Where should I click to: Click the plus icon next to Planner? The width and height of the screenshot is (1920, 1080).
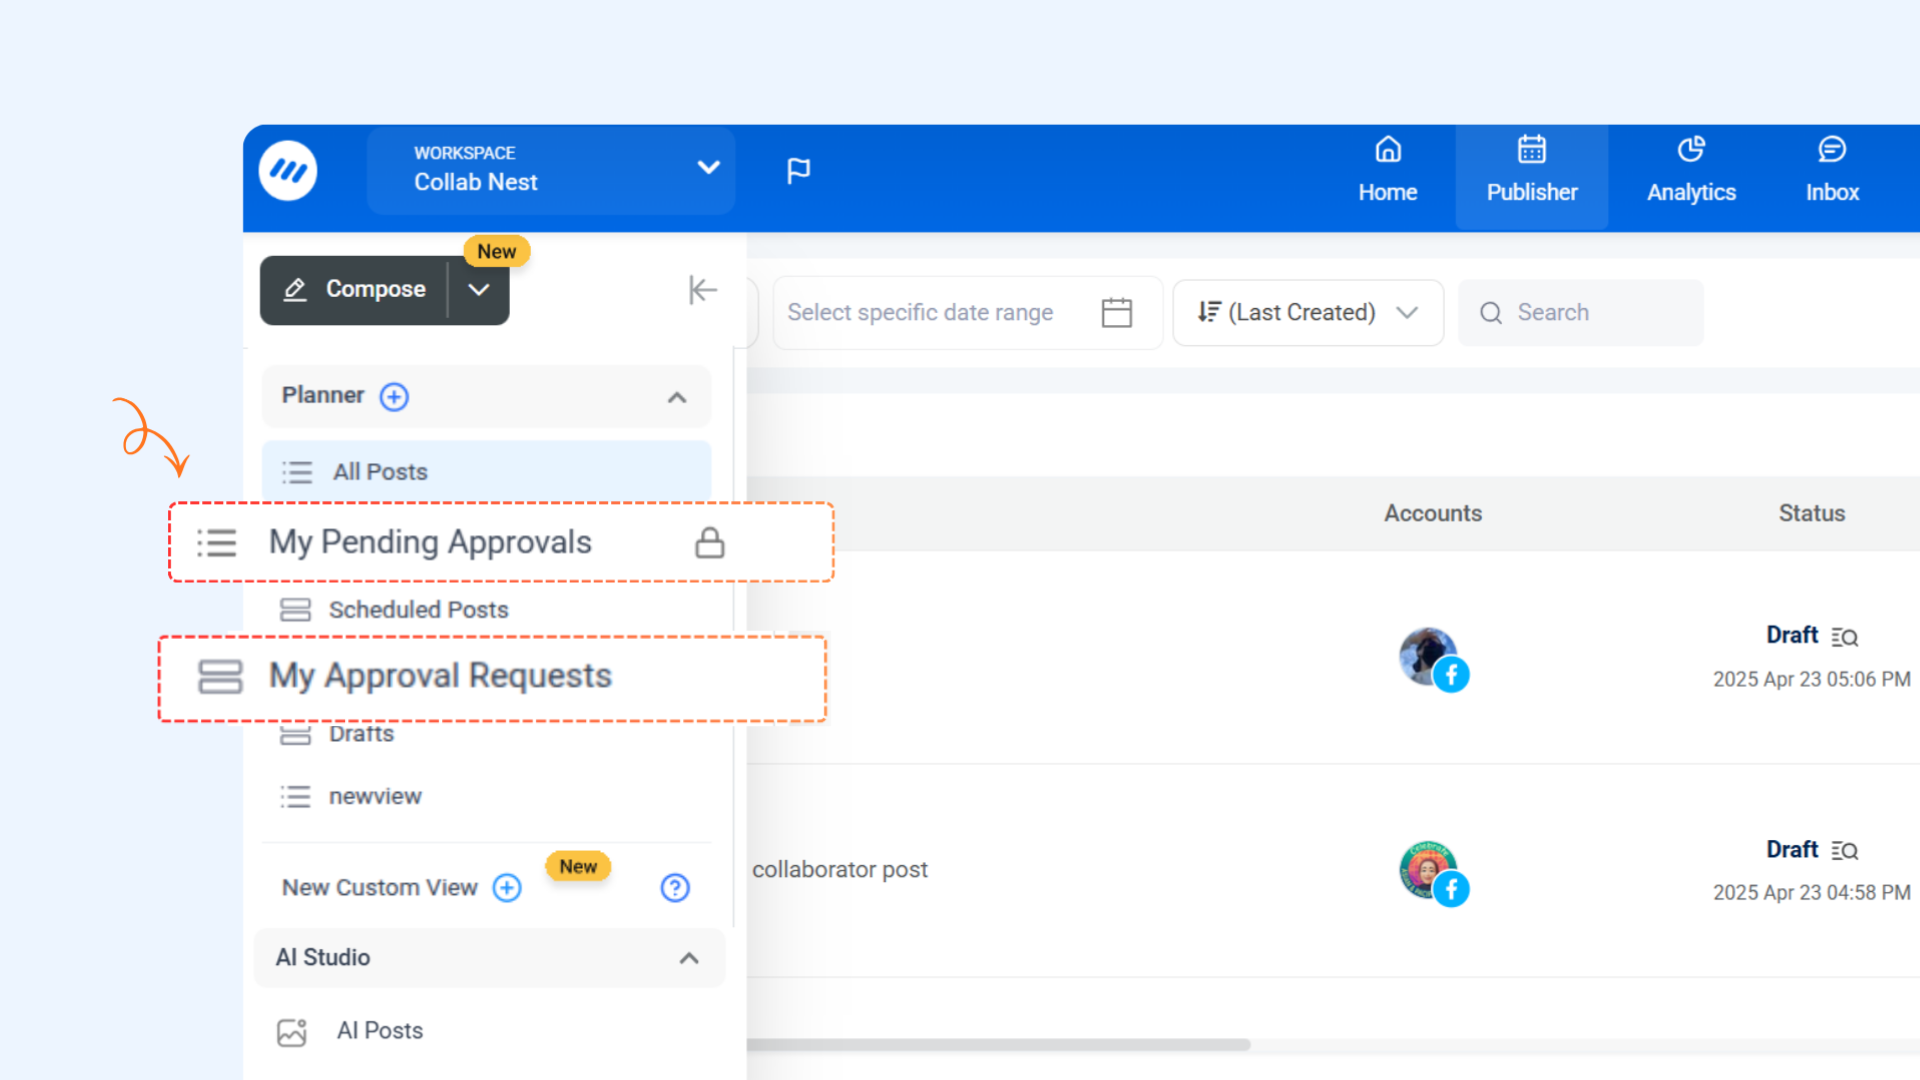[x=394, y=397]
